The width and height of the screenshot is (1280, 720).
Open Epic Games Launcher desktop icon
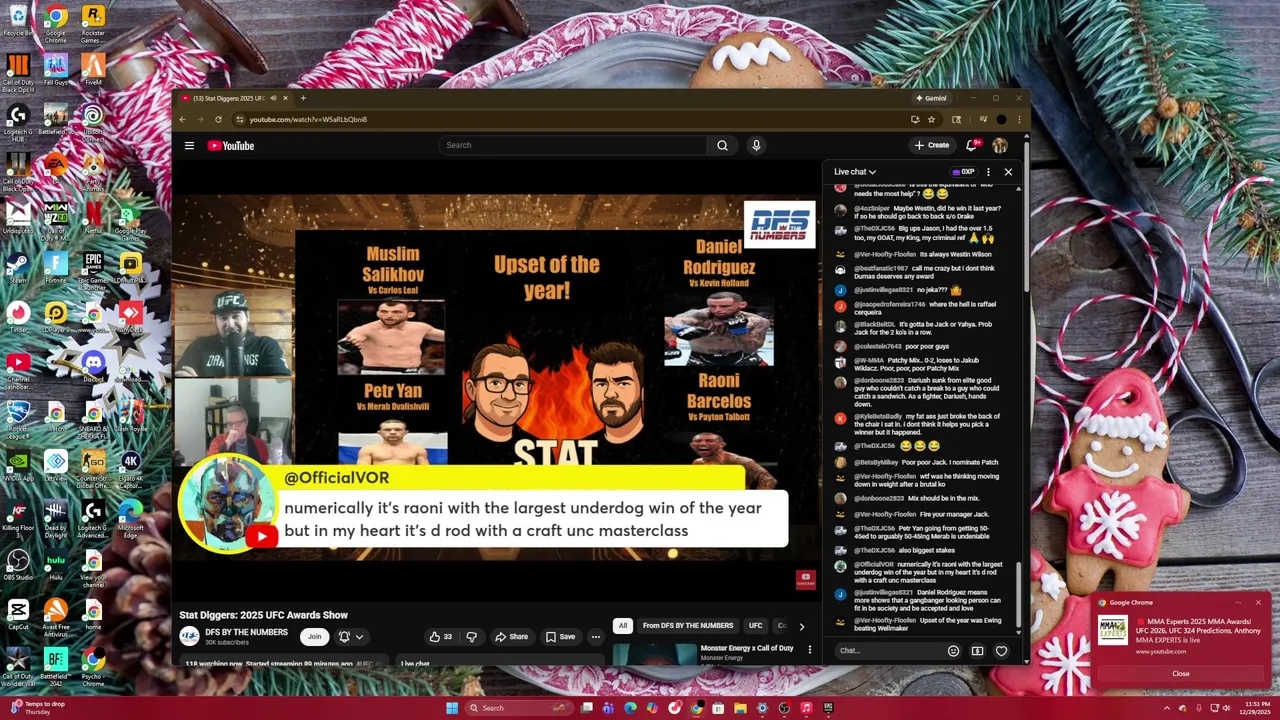[x=93, y=268]
